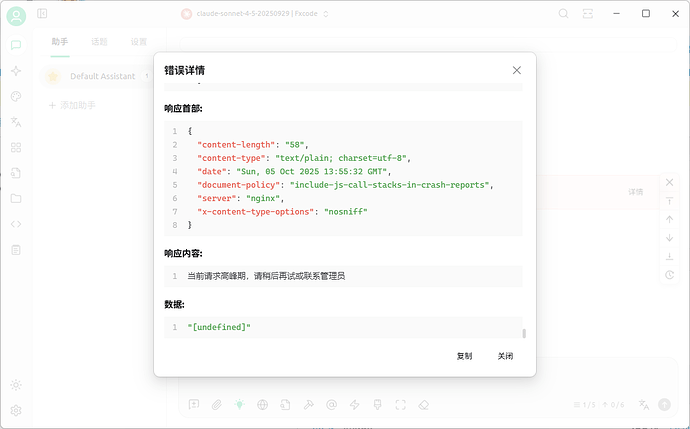
Task: Open the palette paintings sidebar icon
Action: [x=16, y=96]
